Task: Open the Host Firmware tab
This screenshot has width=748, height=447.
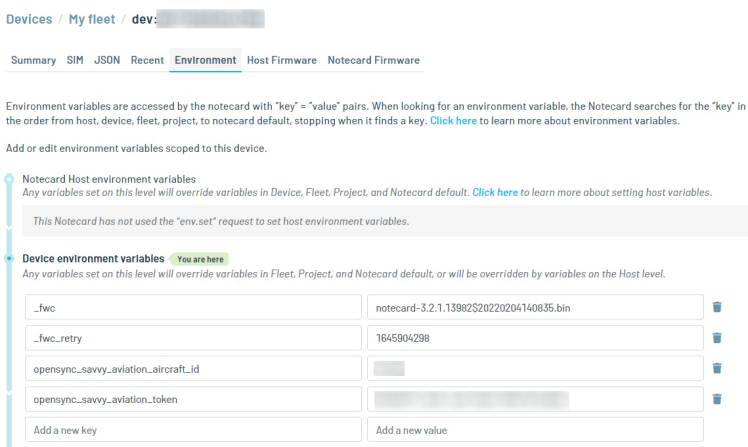Action: click(x=282, y=60)
